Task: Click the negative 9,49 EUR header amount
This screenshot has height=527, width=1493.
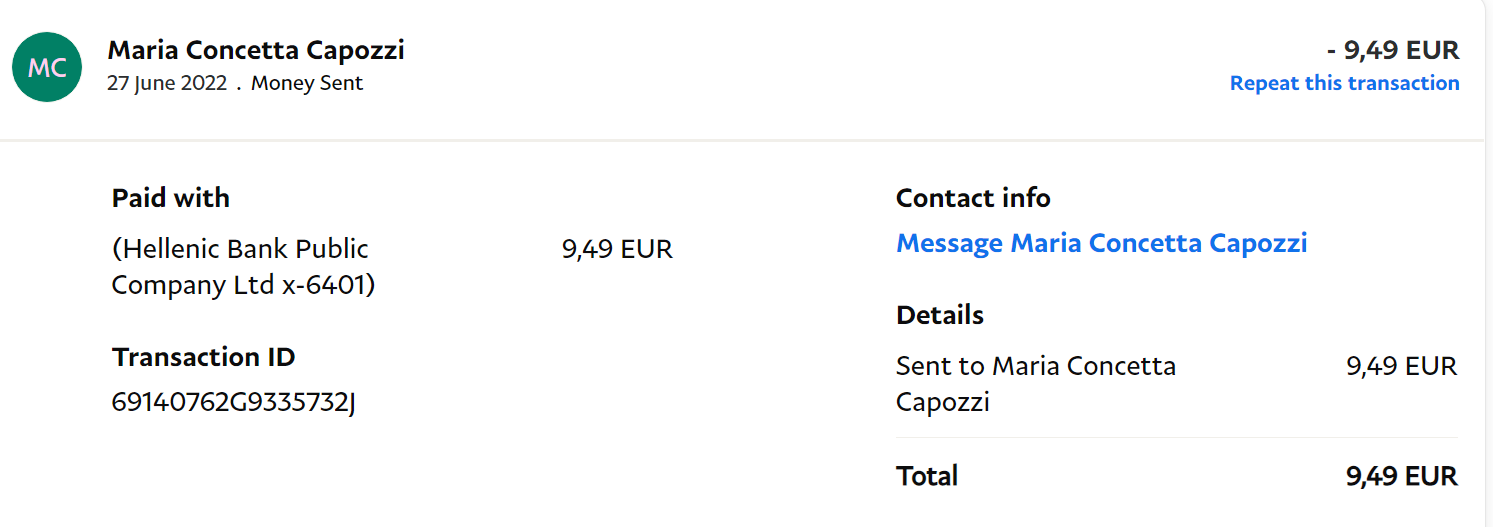Action: [x=1393, y=50]
